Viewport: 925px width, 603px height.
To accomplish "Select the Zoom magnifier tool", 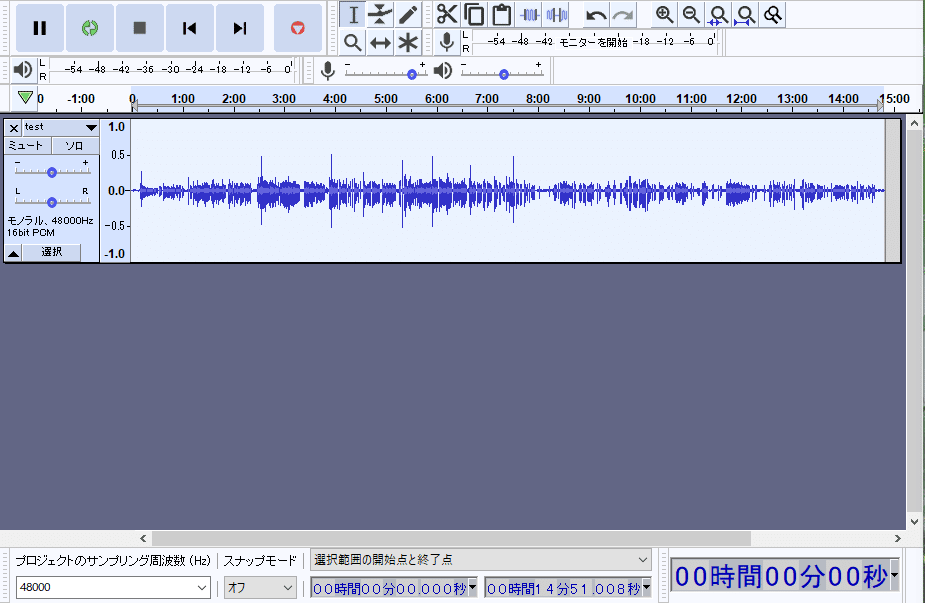I will click(x=353, y=42).
